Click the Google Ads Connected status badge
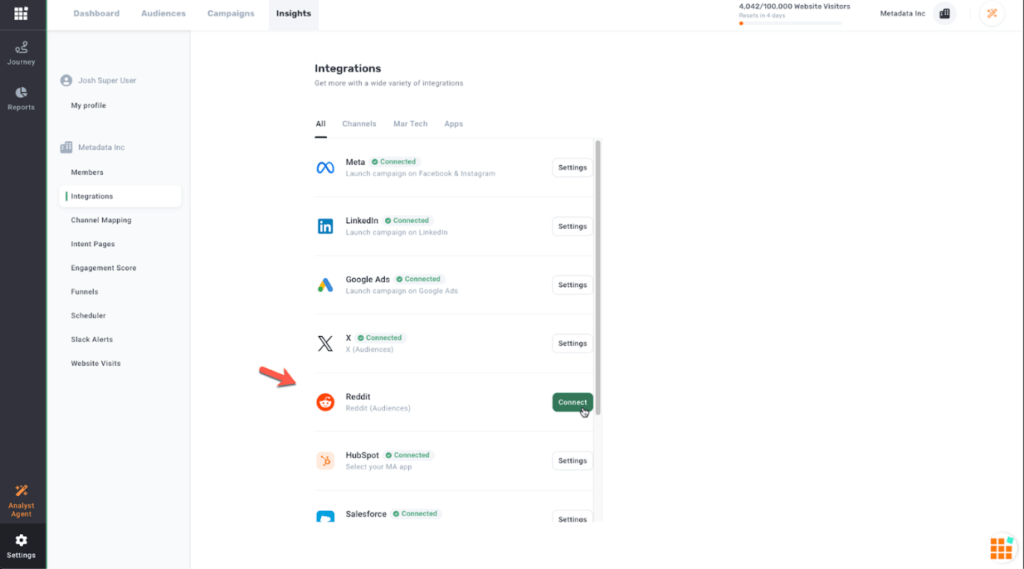The height and width of the screenshot is (569, 1024). (x=419, y=279)
